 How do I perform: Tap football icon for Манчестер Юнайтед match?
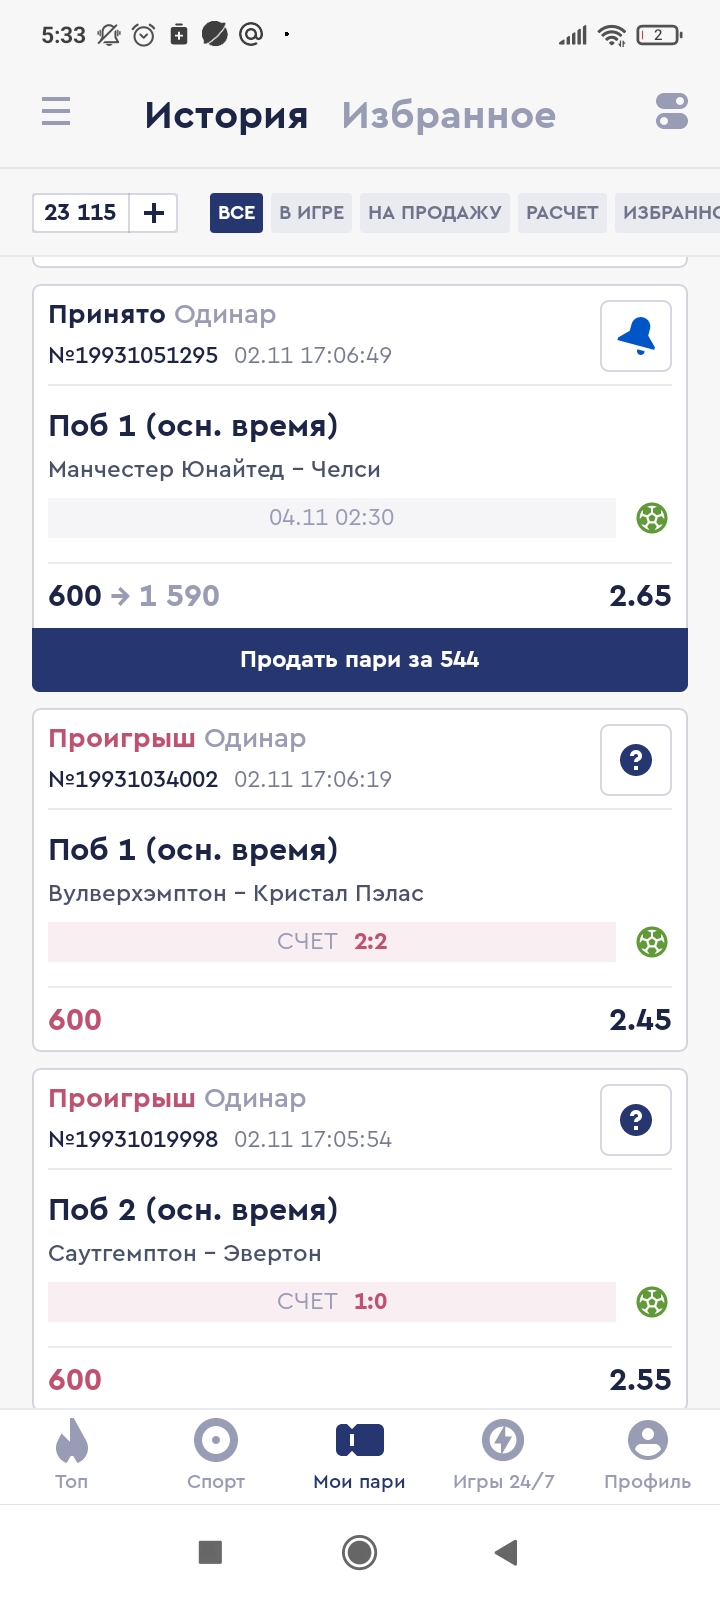click(652, 518)
